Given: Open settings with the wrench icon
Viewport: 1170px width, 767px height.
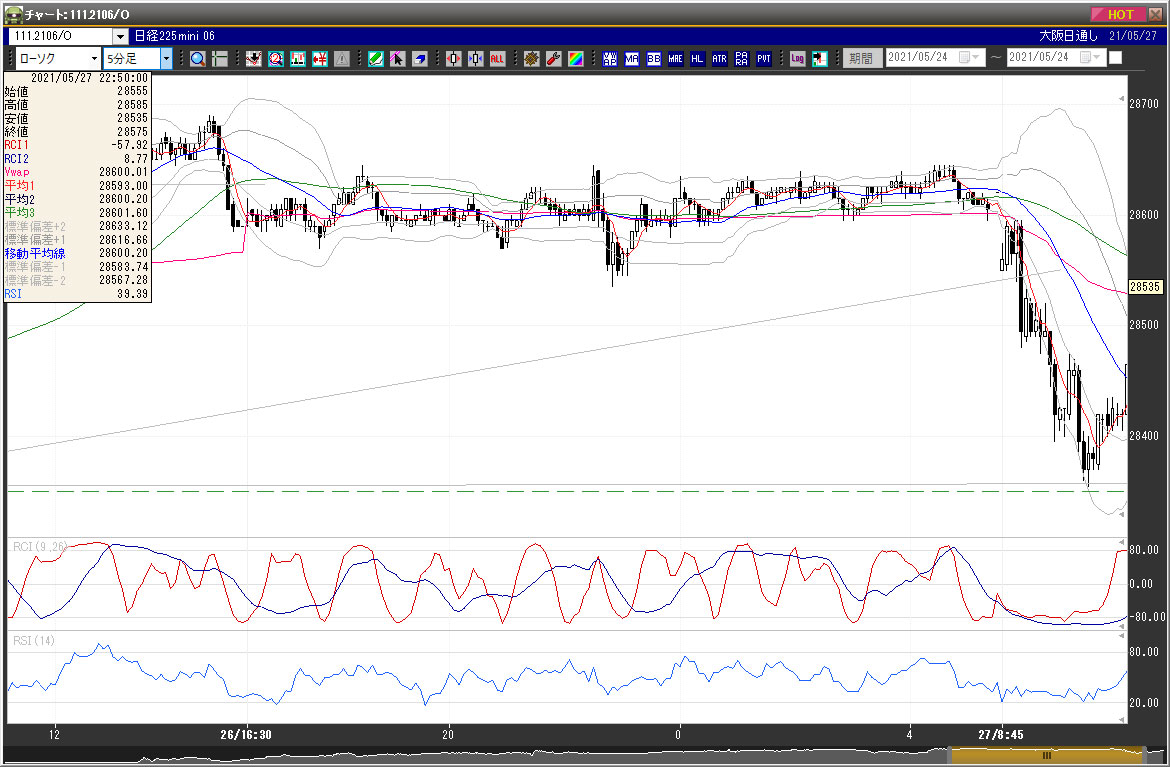Looking at the screenshot, I should (x=553, y=58).
